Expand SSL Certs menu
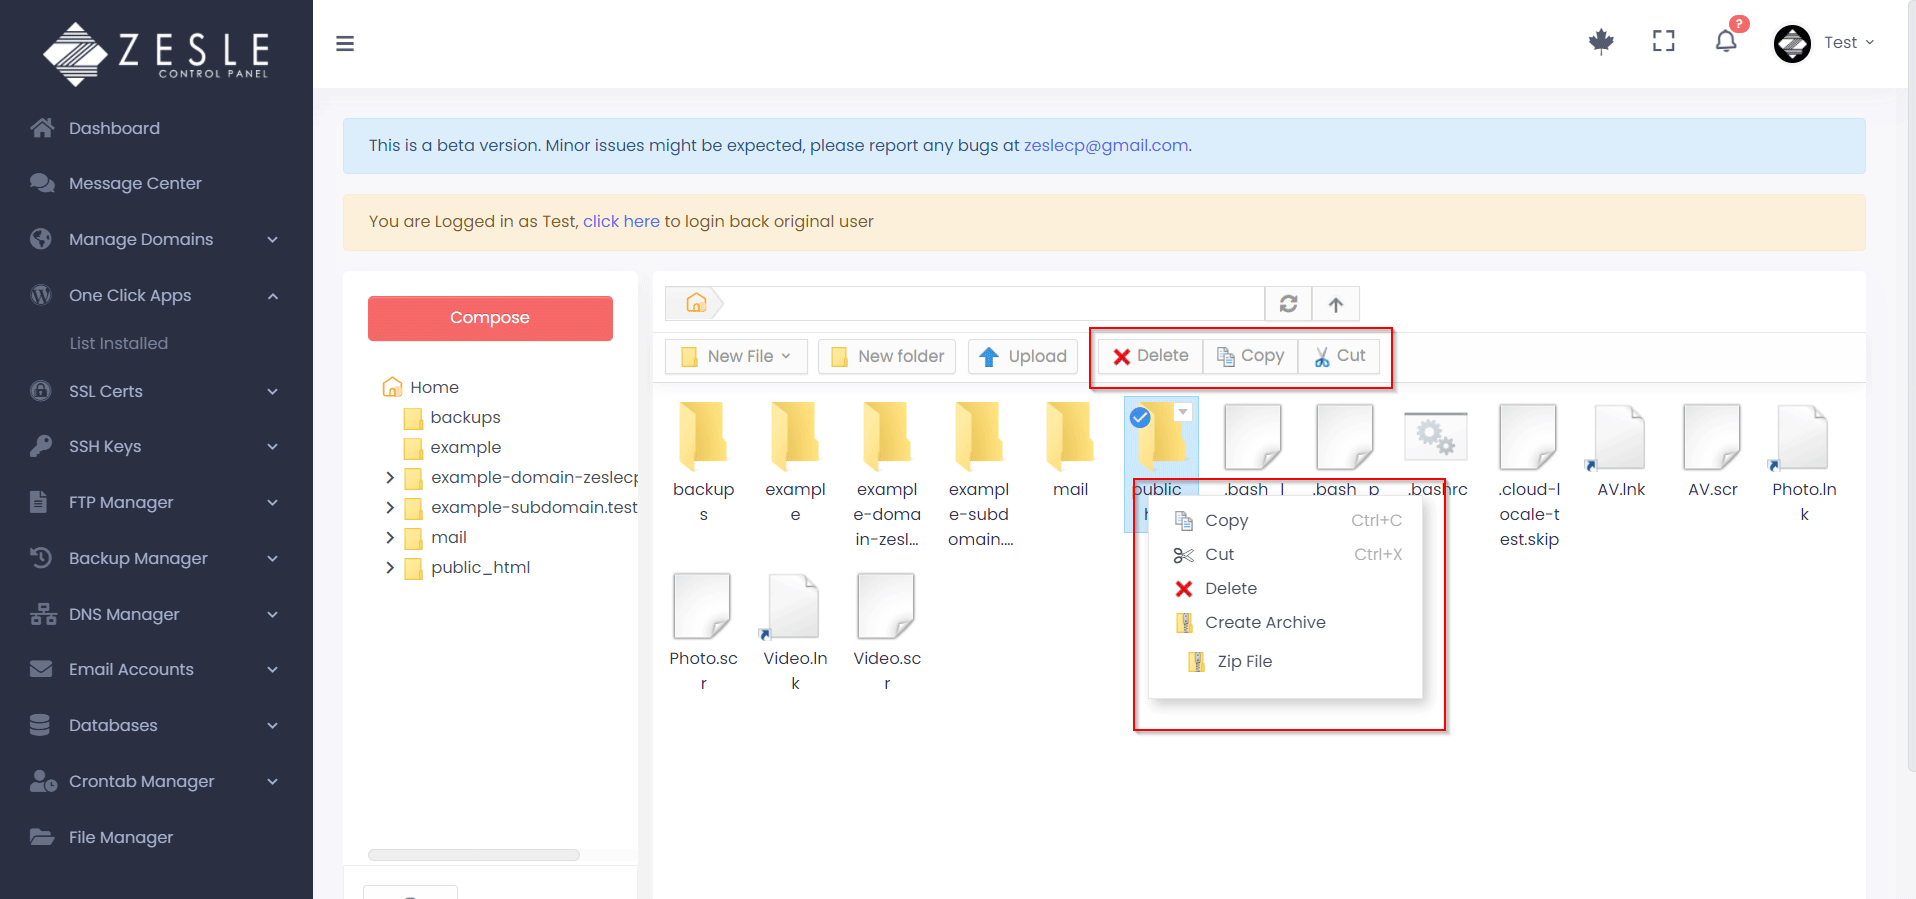This screenshot has width=1916, height=899. (x=155, y=391)
